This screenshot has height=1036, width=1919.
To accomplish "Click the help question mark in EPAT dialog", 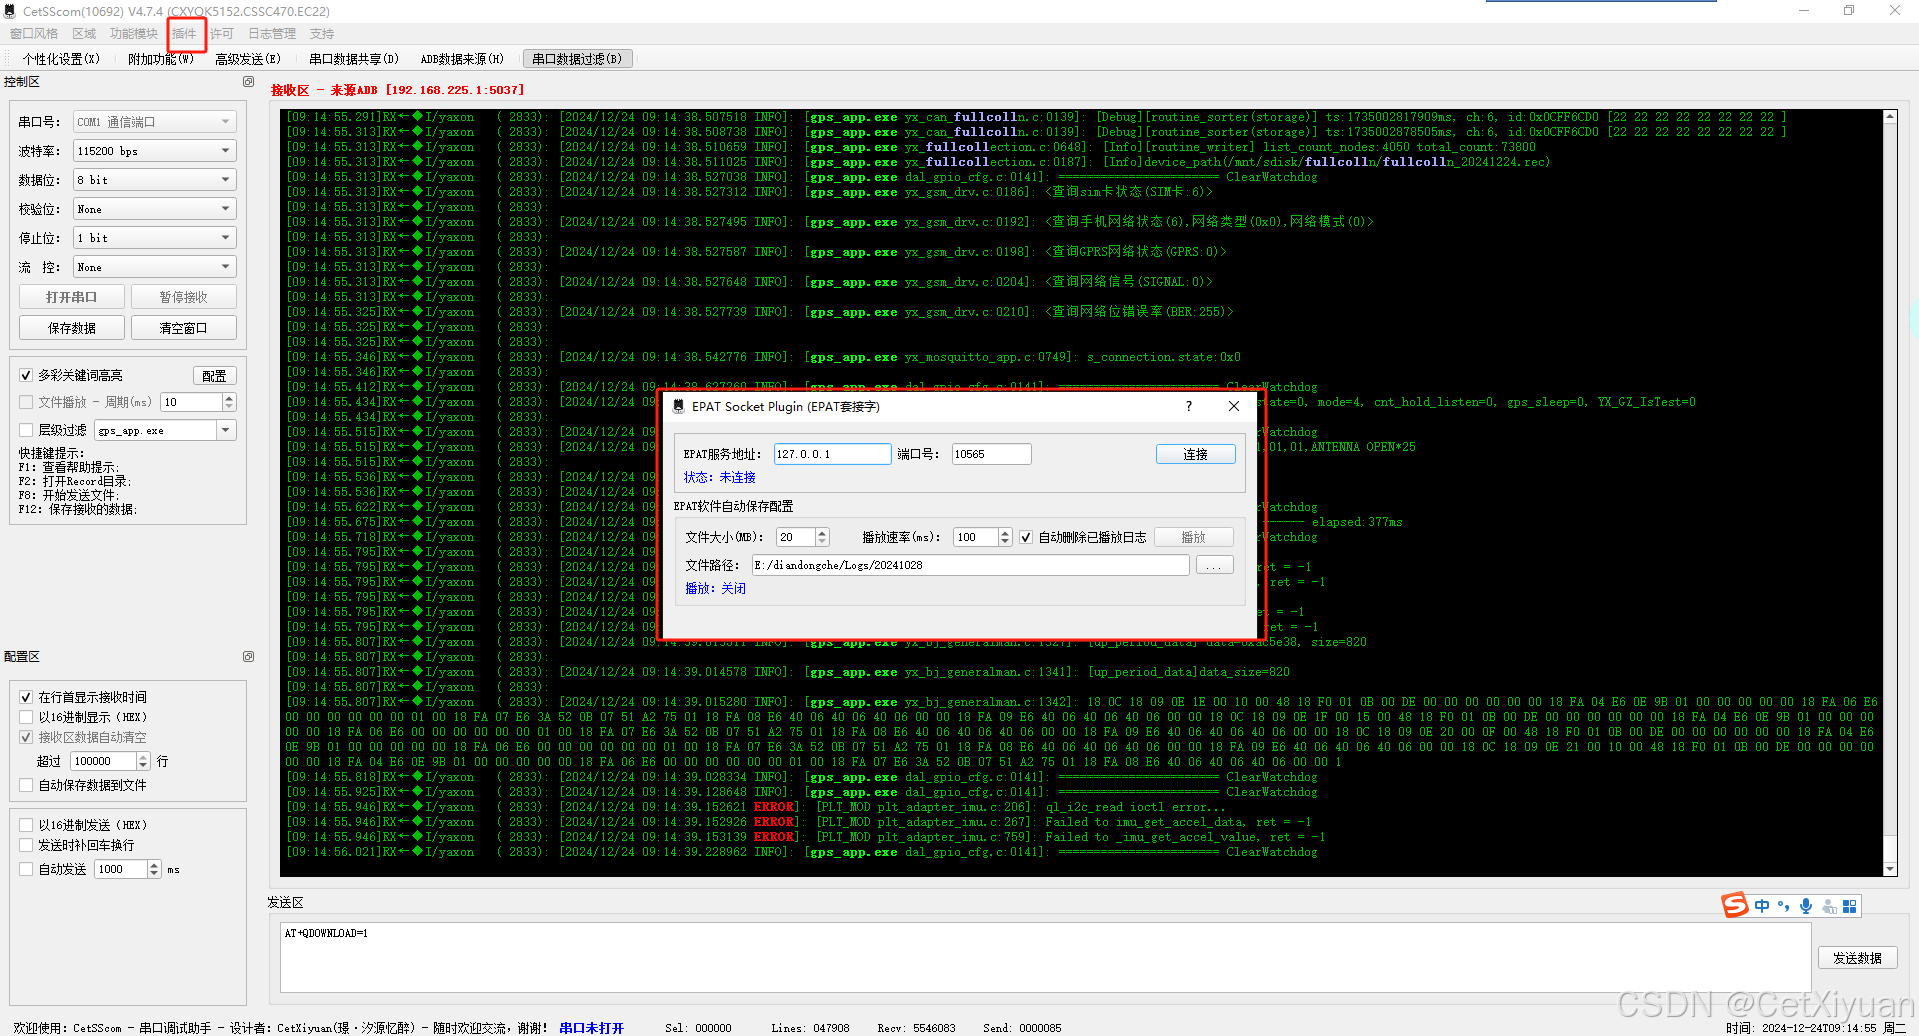I will [1189, 406].
